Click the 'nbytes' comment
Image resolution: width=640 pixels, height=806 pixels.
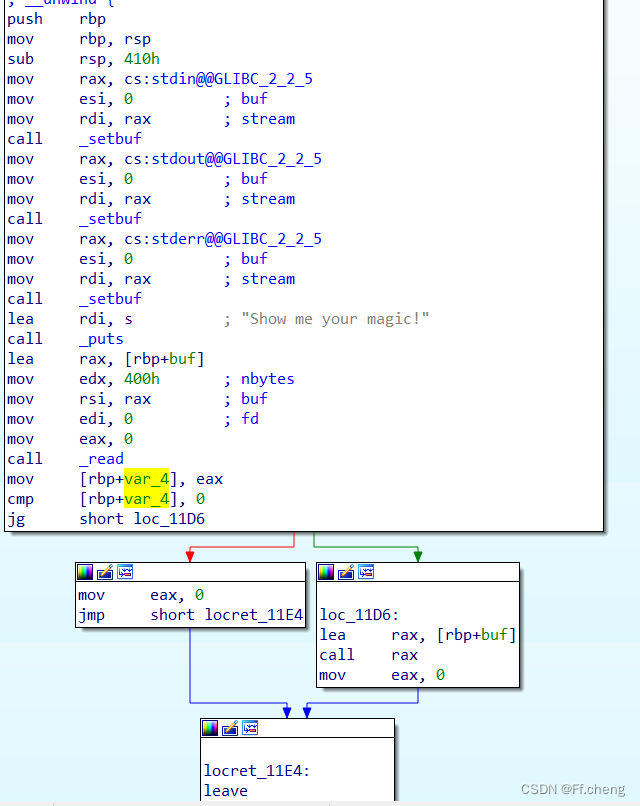coord(268,379)
